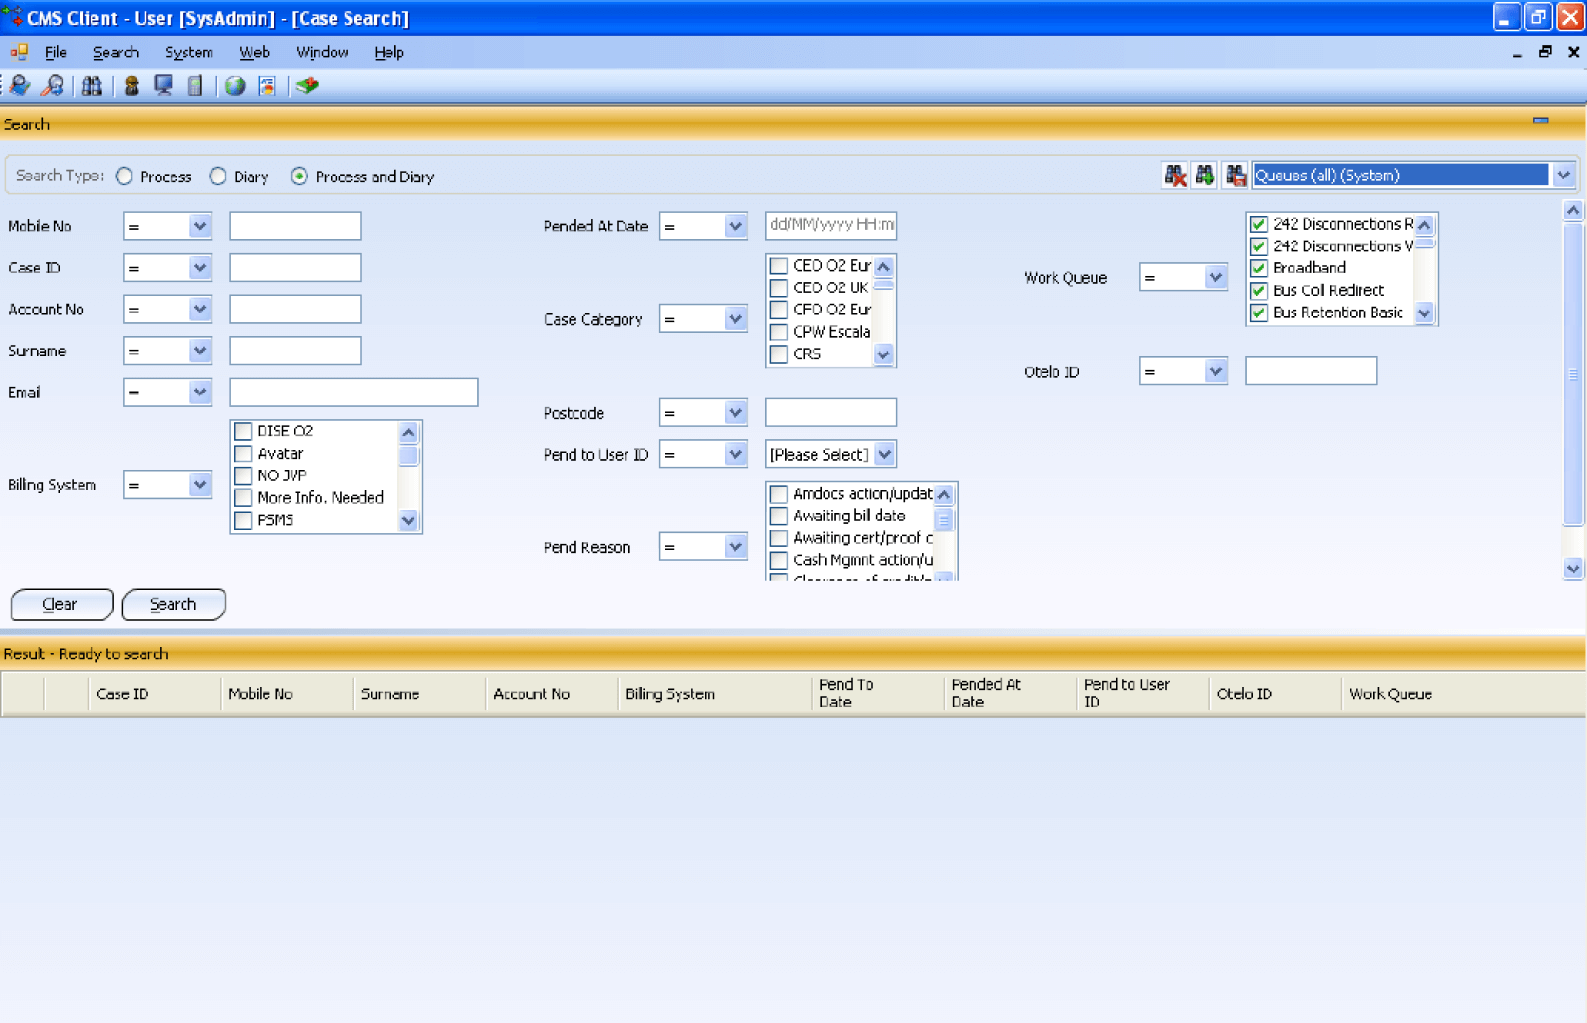This screenshot has height=1023, width=1587.
Task: Click the Pend Reason list scroll up arrow
Action: point(944,494)
